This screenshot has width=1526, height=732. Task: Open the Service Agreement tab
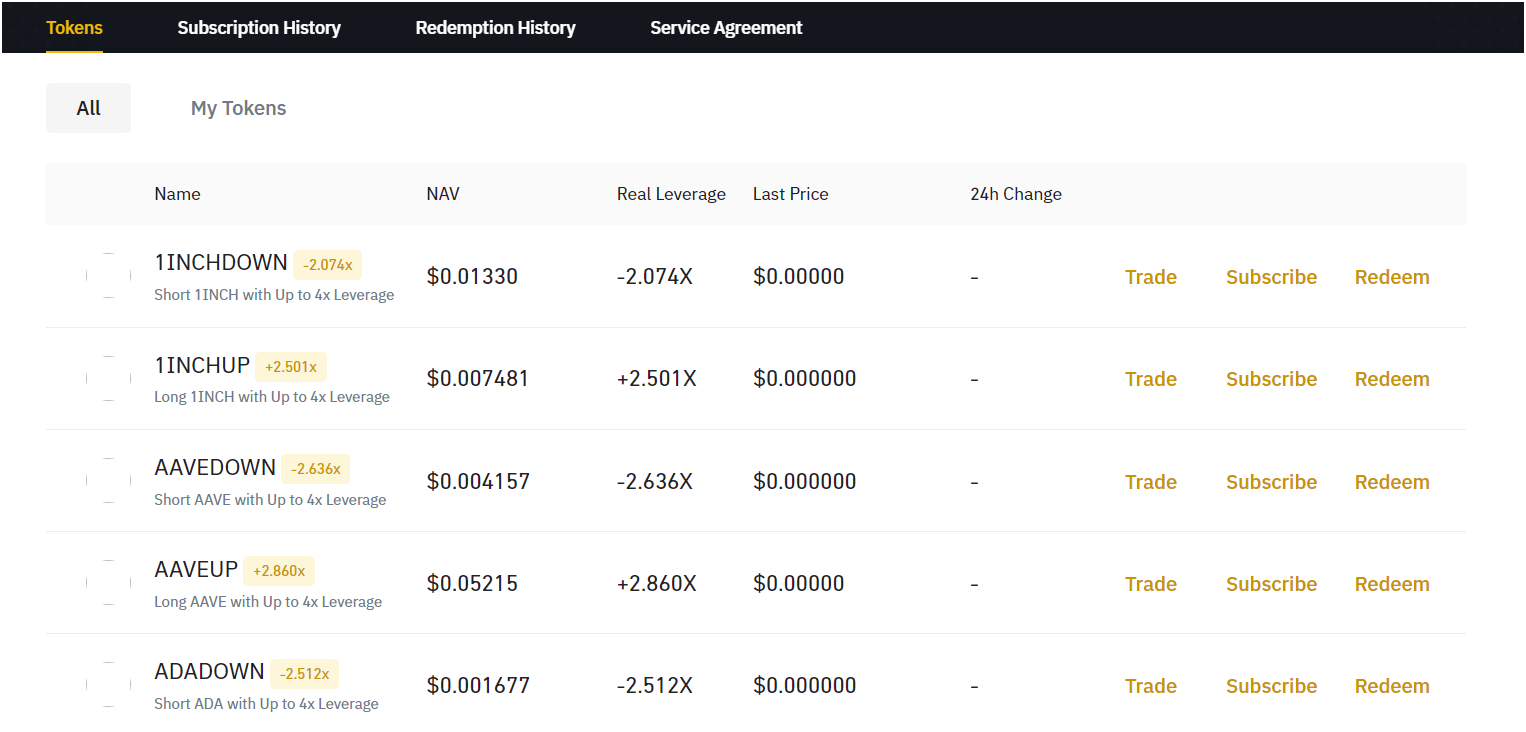pyautogui.click(x=726, y=28)
